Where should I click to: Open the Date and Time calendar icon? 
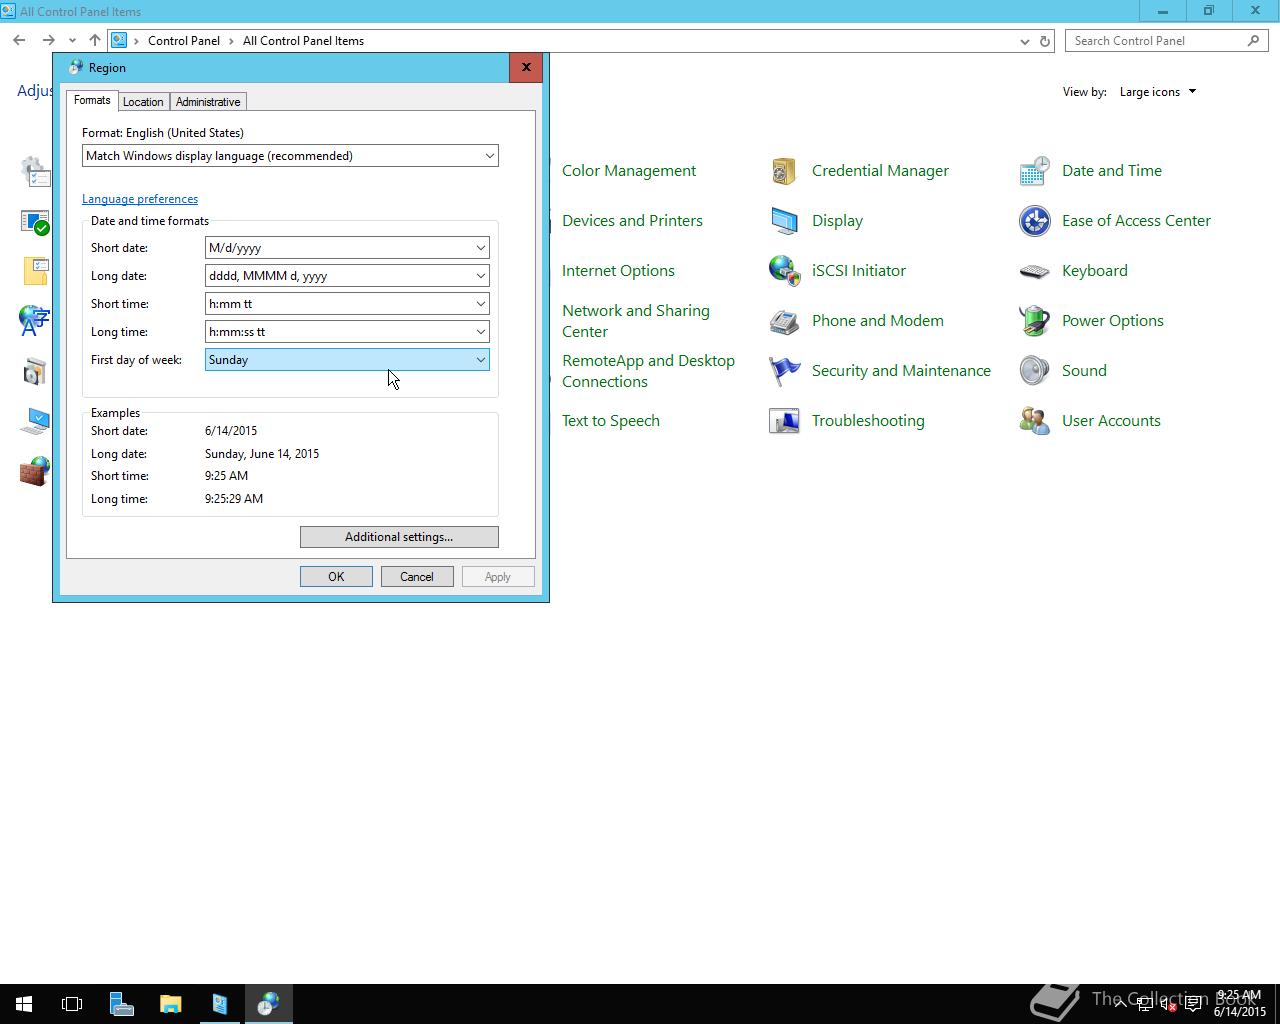(x=1034, y=171)
